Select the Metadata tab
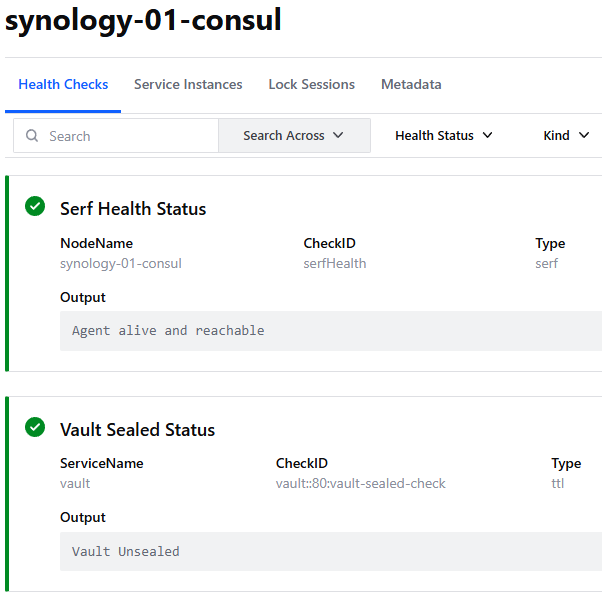 (x=411, y=85)
